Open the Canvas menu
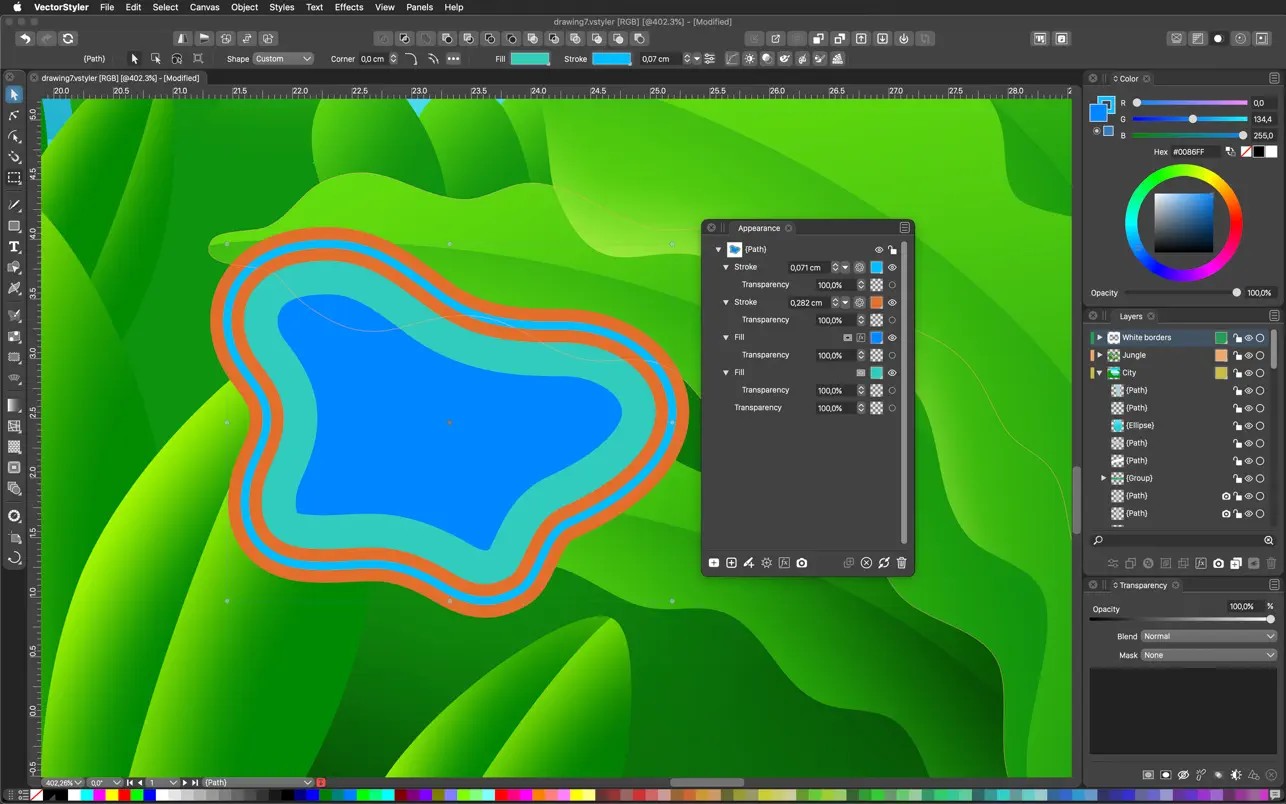Screen dimensions: 1286x804 (205, 7)
